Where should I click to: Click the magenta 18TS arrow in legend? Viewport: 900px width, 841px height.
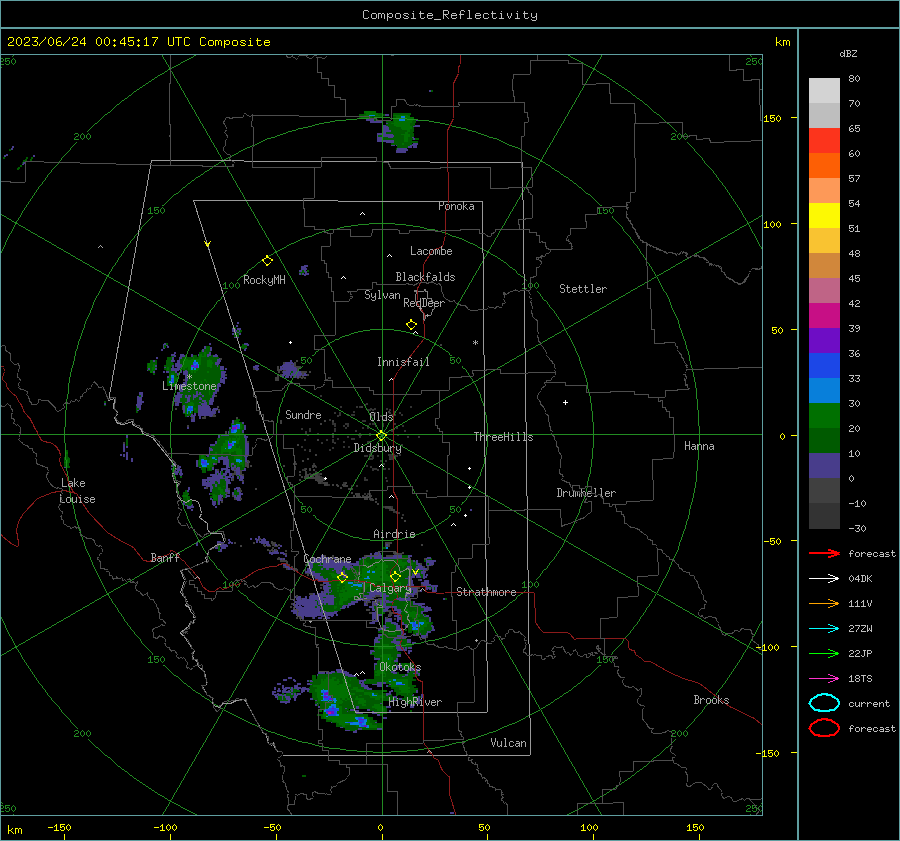[x=824, y=679]
